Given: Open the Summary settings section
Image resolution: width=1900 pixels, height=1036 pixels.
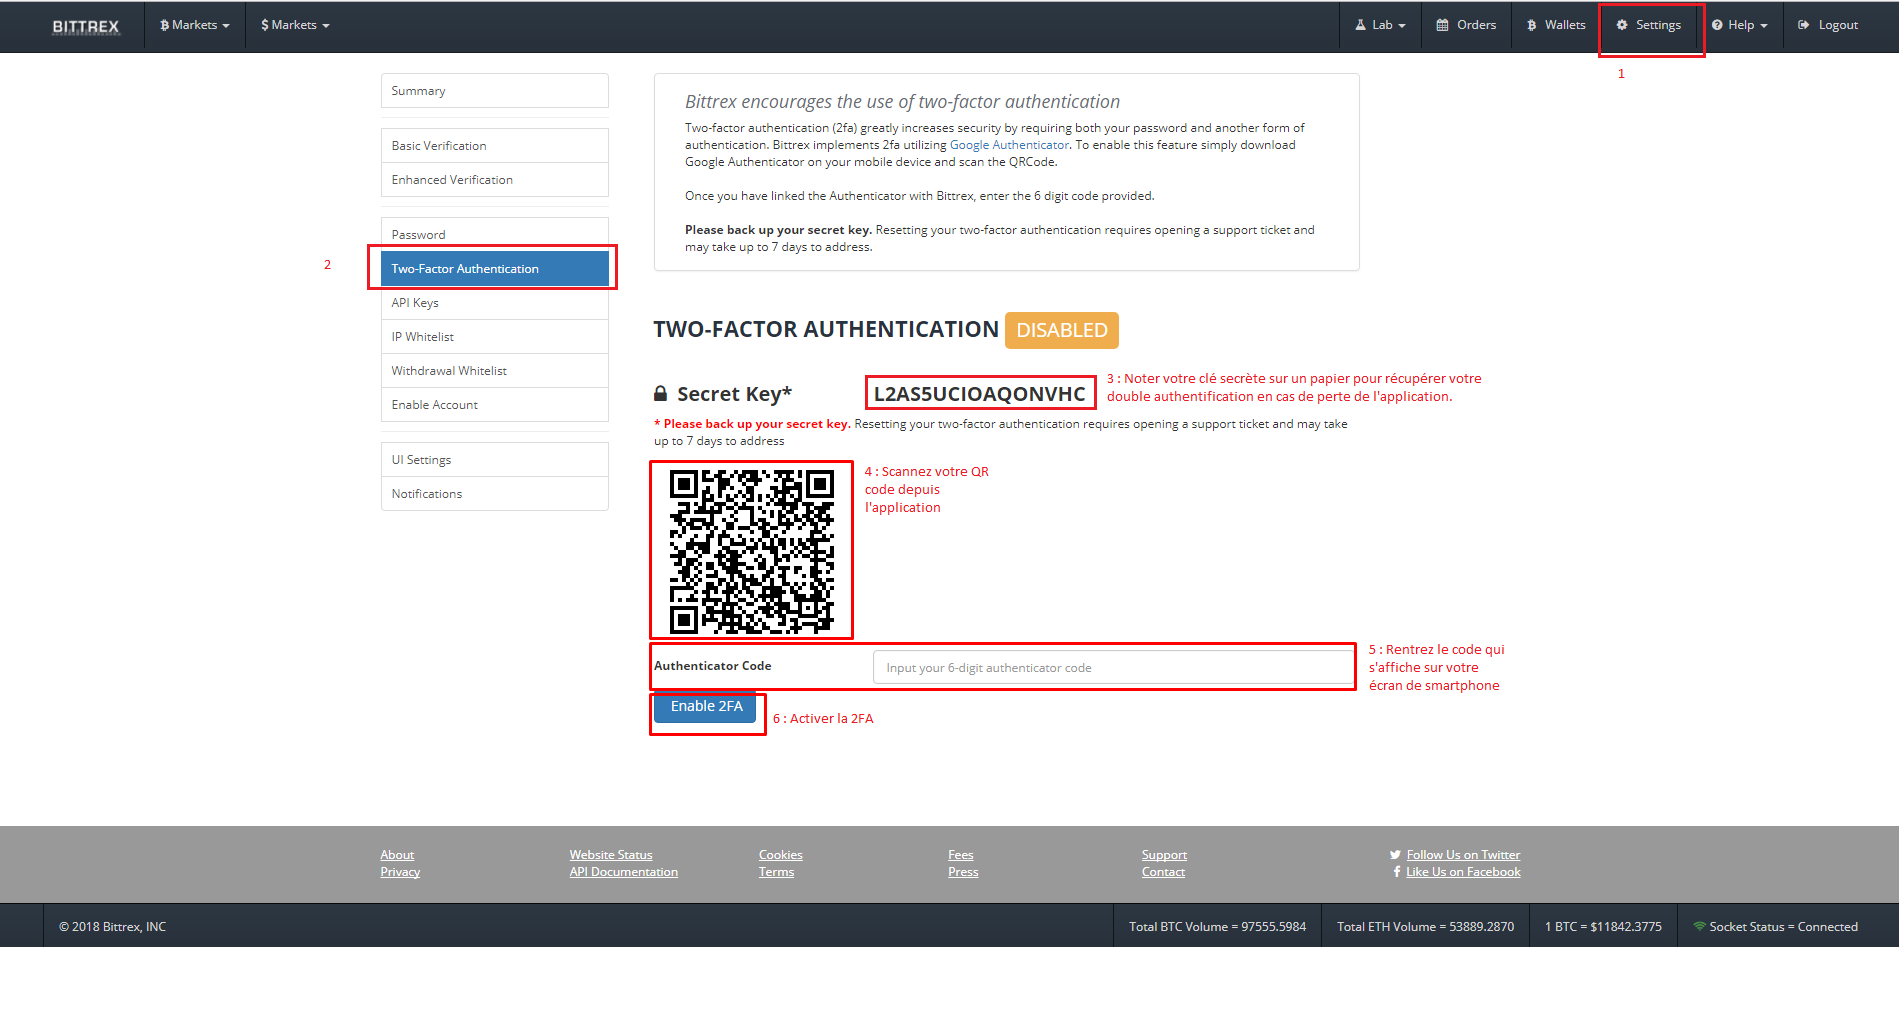Looking at the screenshot, I should 495,91.
